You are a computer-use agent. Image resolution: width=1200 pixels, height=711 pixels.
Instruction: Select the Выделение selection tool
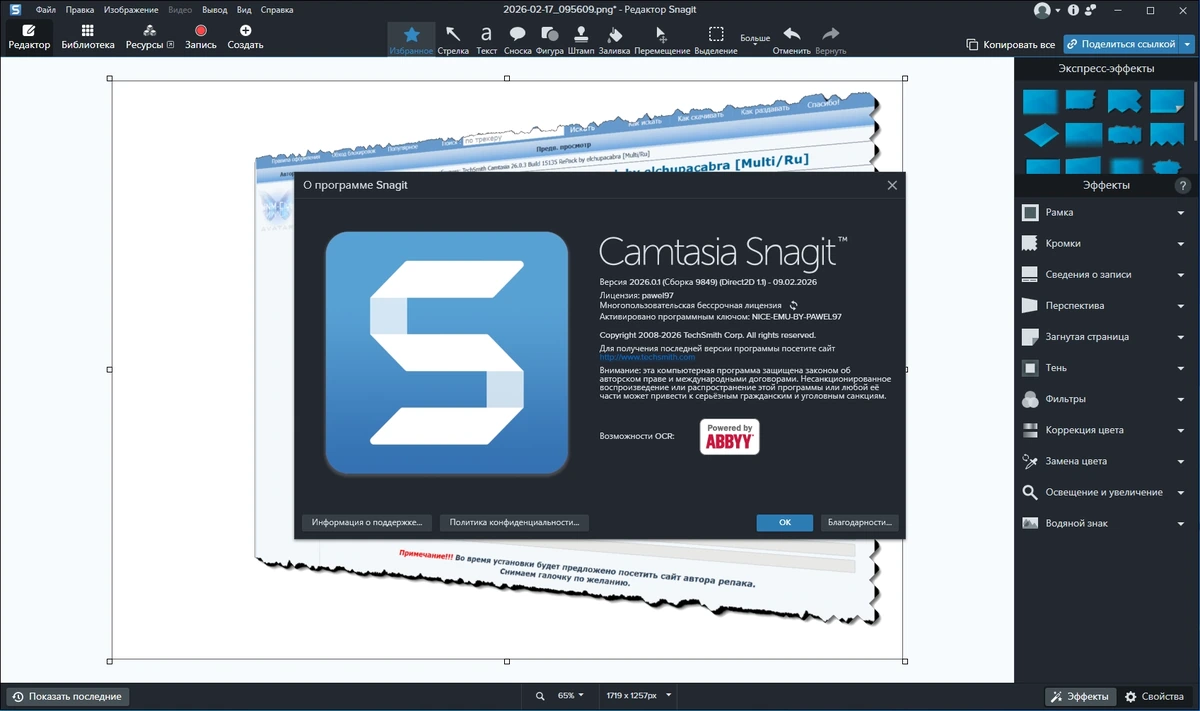716,39
